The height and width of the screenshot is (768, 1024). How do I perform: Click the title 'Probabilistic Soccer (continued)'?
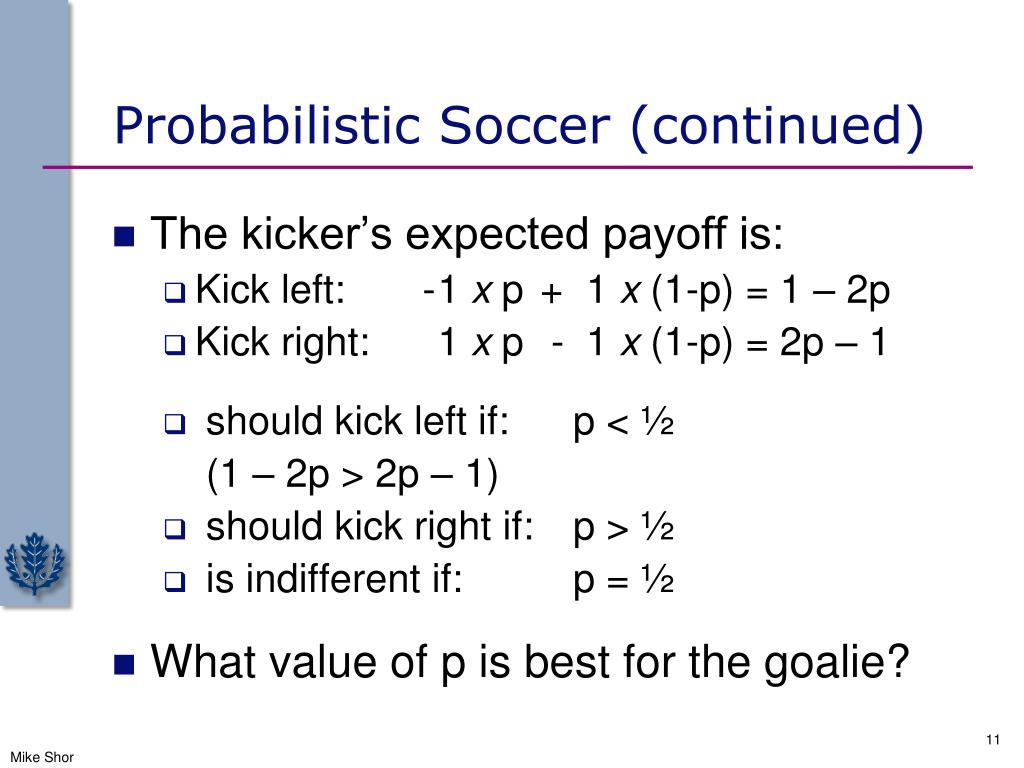[519, 125]
